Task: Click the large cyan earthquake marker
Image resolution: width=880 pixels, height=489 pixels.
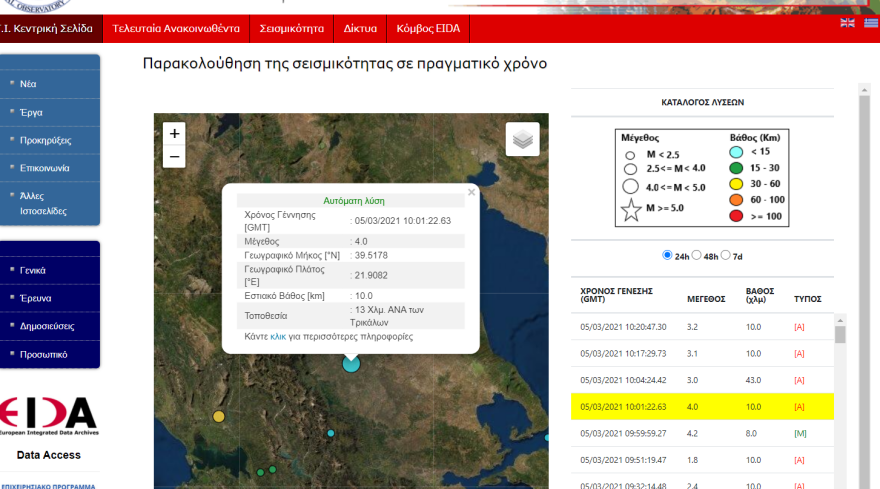Action: tap(351, 363)
